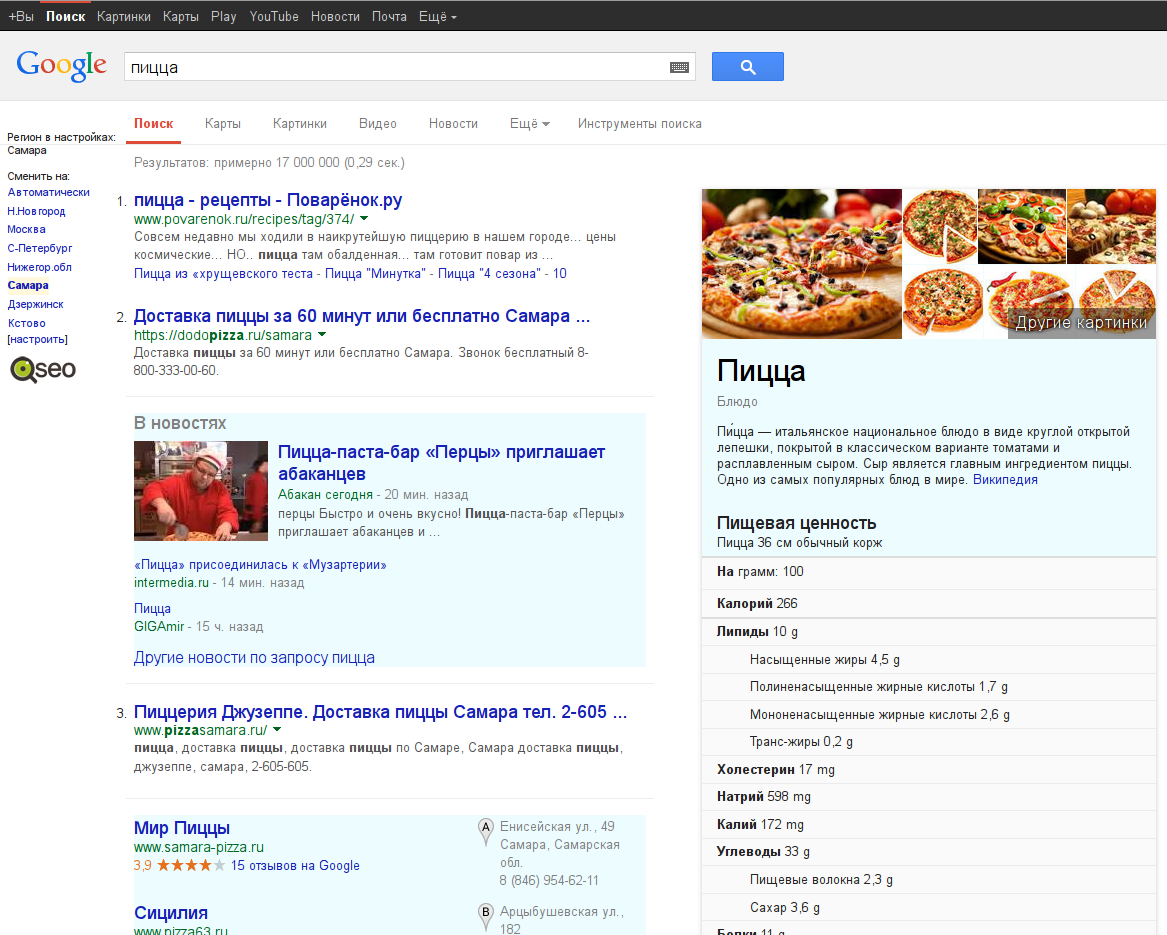
Task: Open 15 отзывов на Google
Action: 295,865
